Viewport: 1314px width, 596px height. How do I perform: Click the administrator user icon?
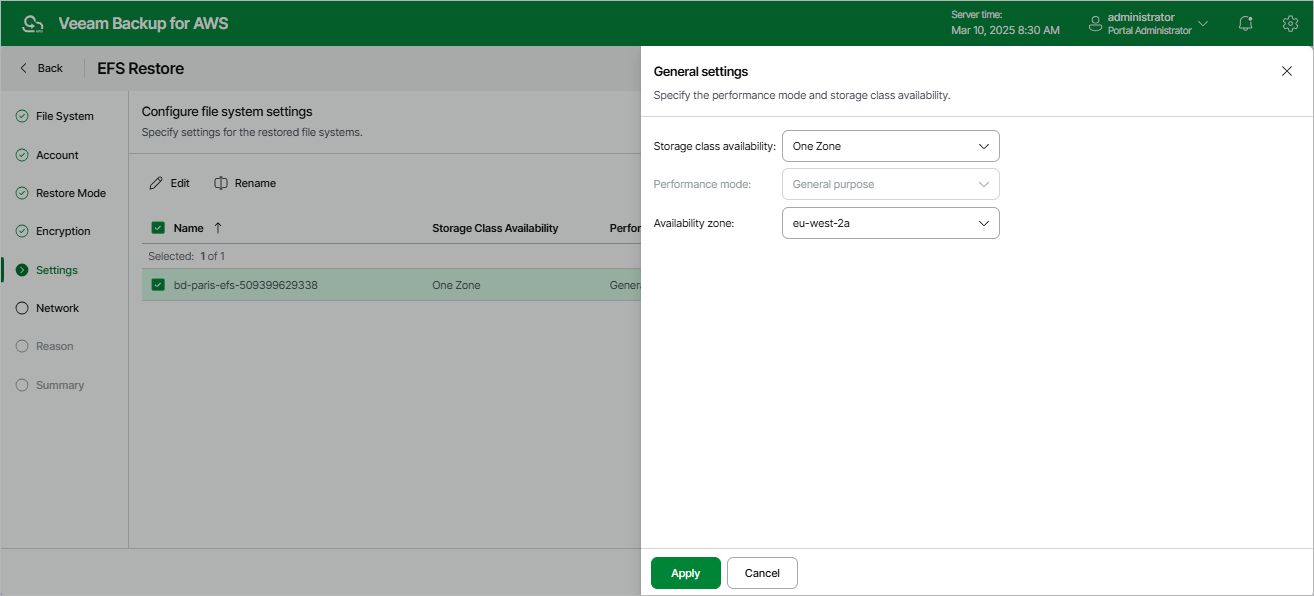tap(1096, 23)
